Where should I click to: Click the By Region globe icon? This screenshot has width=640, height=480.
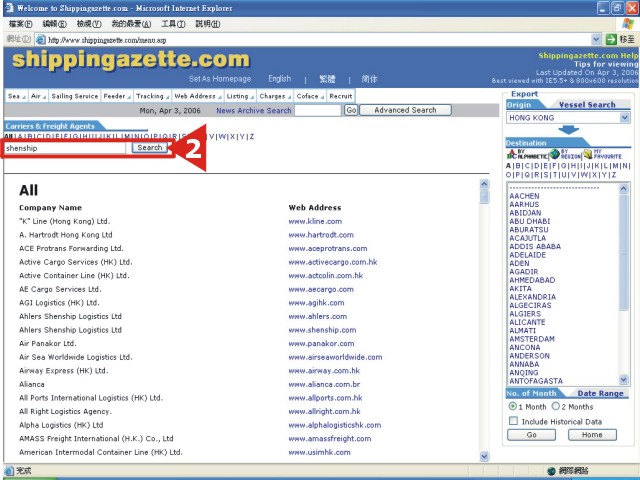pos(565,154)
